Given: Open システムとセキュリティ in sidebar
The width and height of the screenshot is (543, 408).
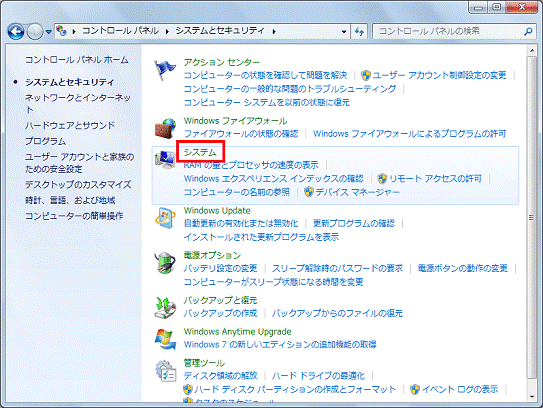Looking at the screenshot, I should pos(69,82).
